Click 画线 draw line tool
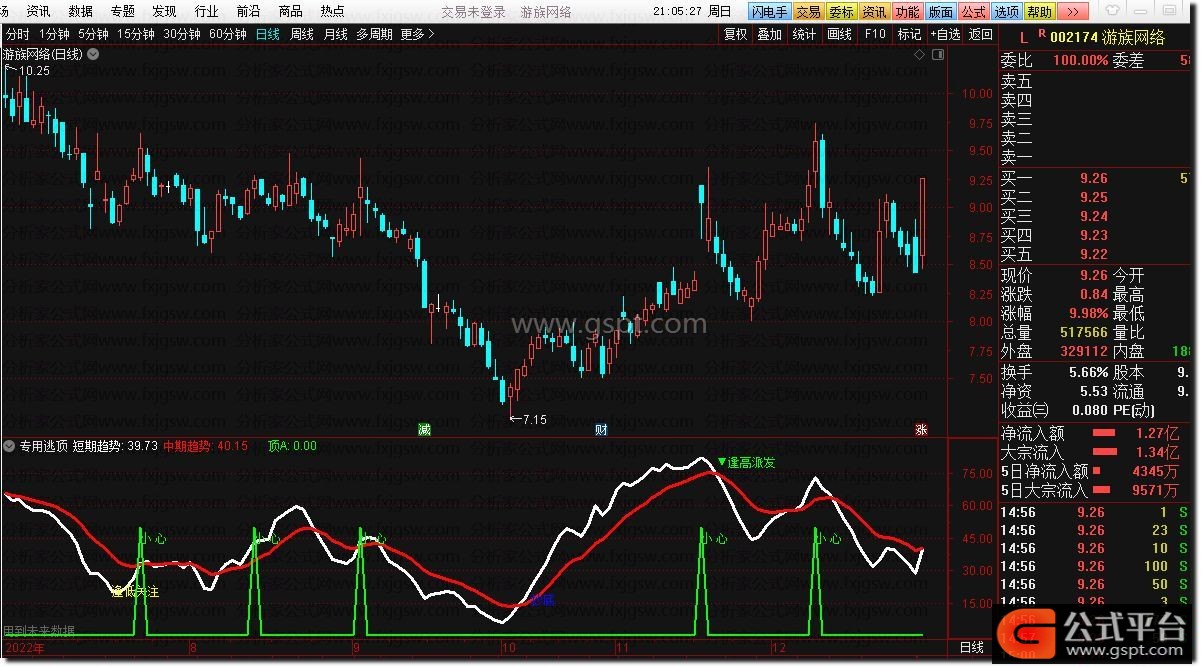The height and width of the screenshot is (667, 1202). 839,34
